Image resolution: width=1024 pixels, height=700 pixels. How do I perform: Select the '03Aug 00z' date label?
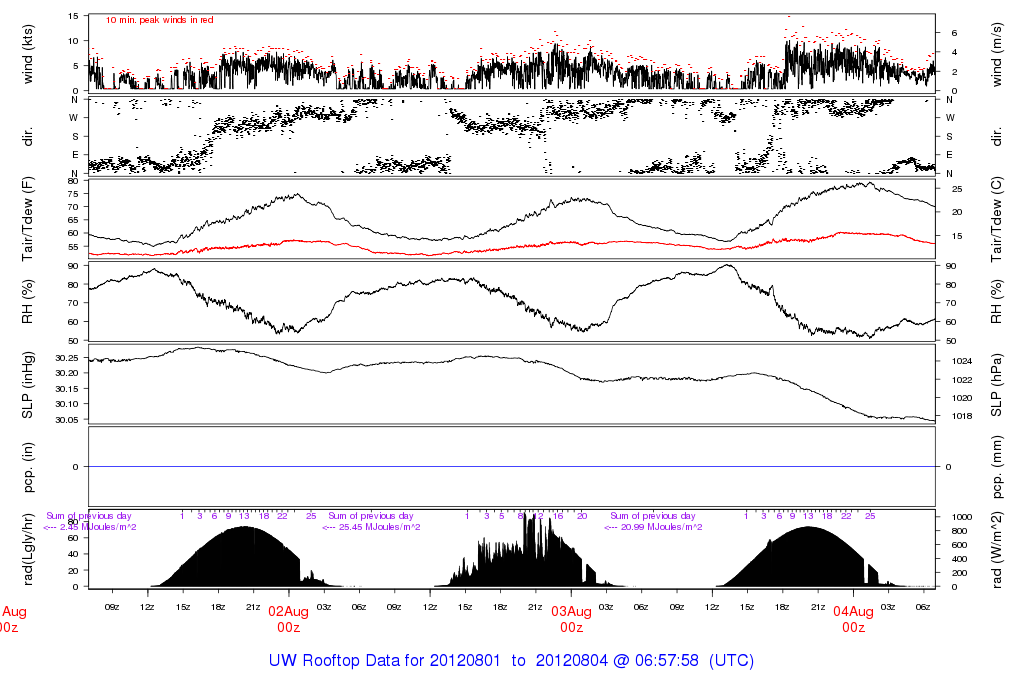click(571, 619)
